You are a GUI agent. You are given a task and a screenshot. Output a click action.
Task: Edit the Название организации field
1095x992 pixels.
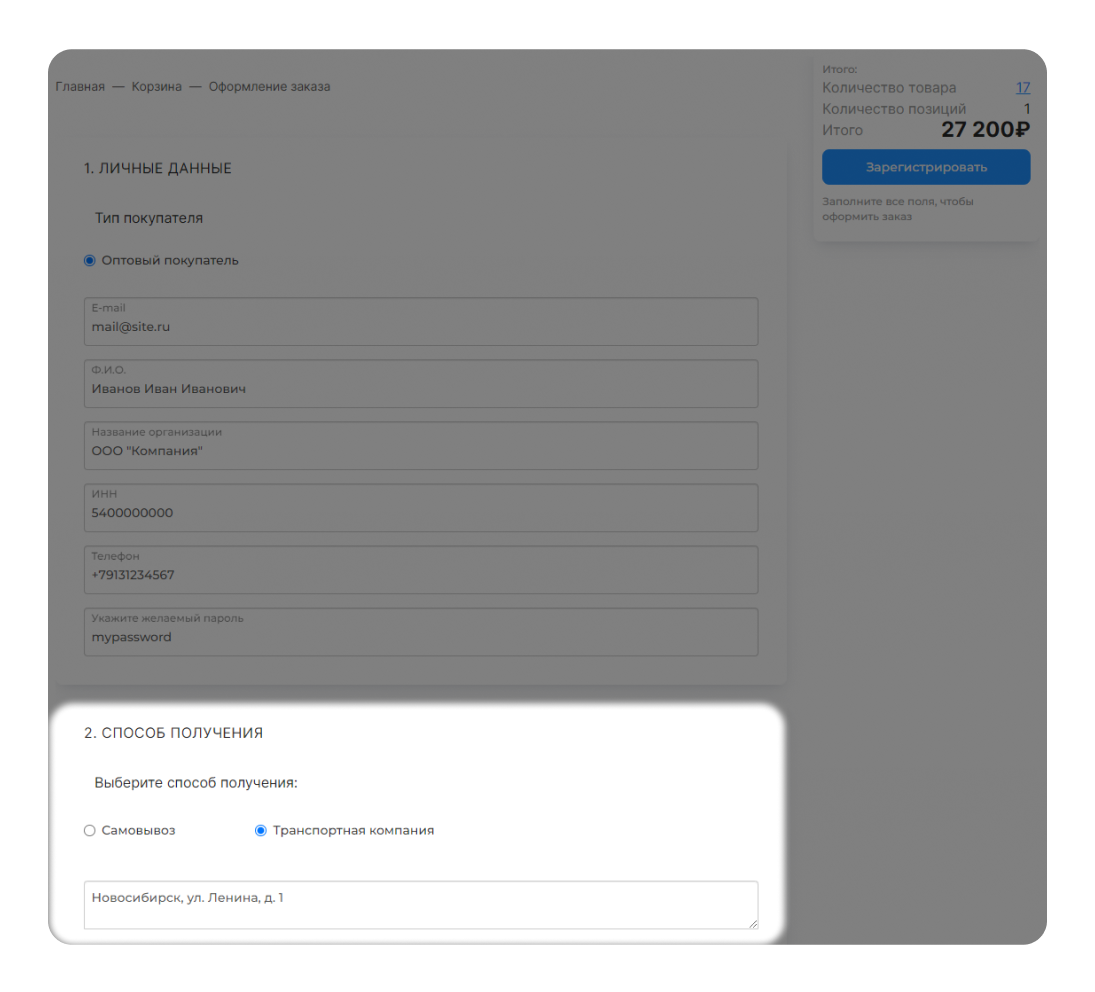click(420, 451)
